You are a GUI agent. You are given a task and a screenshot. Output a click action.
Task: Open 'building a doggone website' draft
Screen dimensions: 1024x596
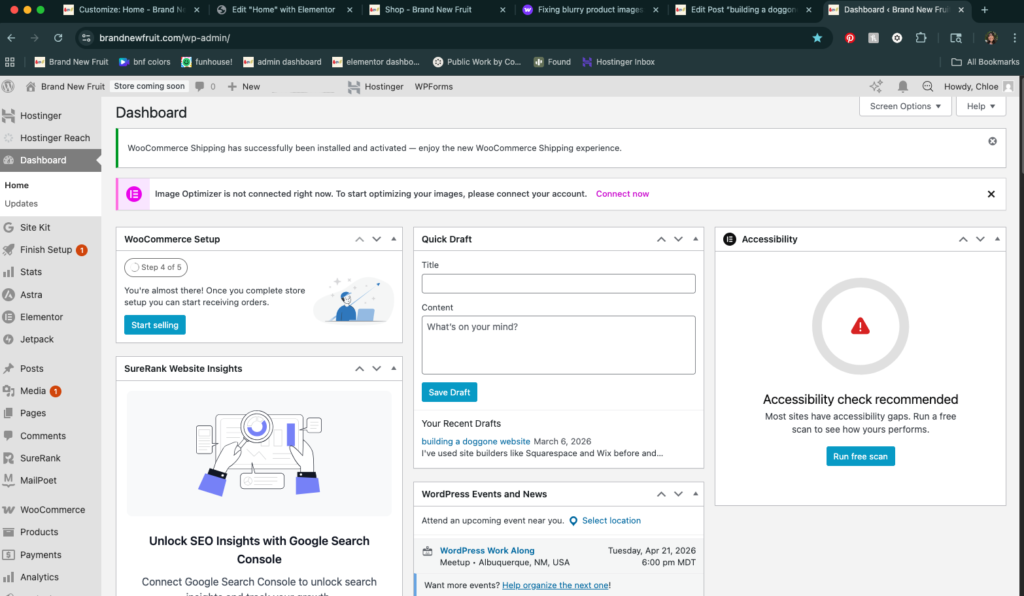pos(475,441)
